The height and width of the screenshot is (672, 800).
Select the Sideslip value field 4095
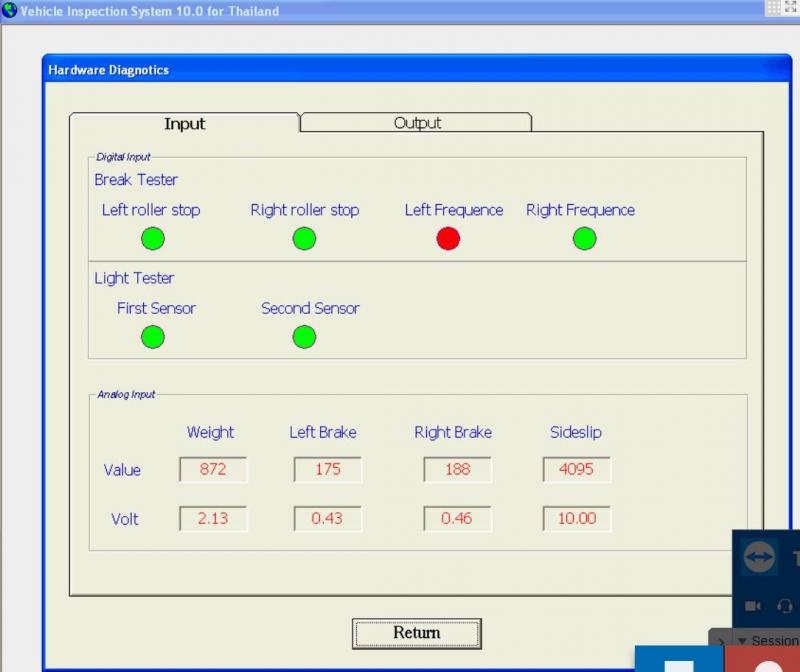coord(577,469)
